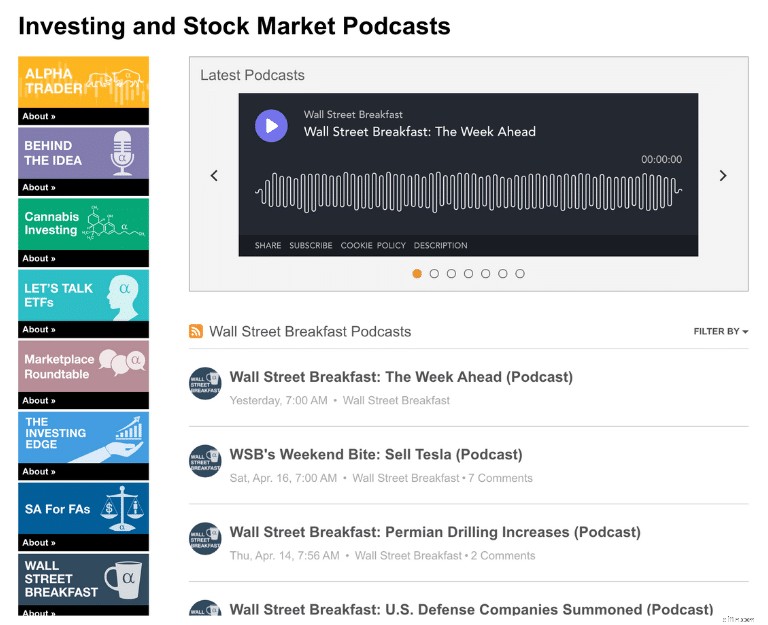This screenshot has height=625, width=768.
Task: Expand About under The Investing Edge
Action: click(x=39, y=472)
